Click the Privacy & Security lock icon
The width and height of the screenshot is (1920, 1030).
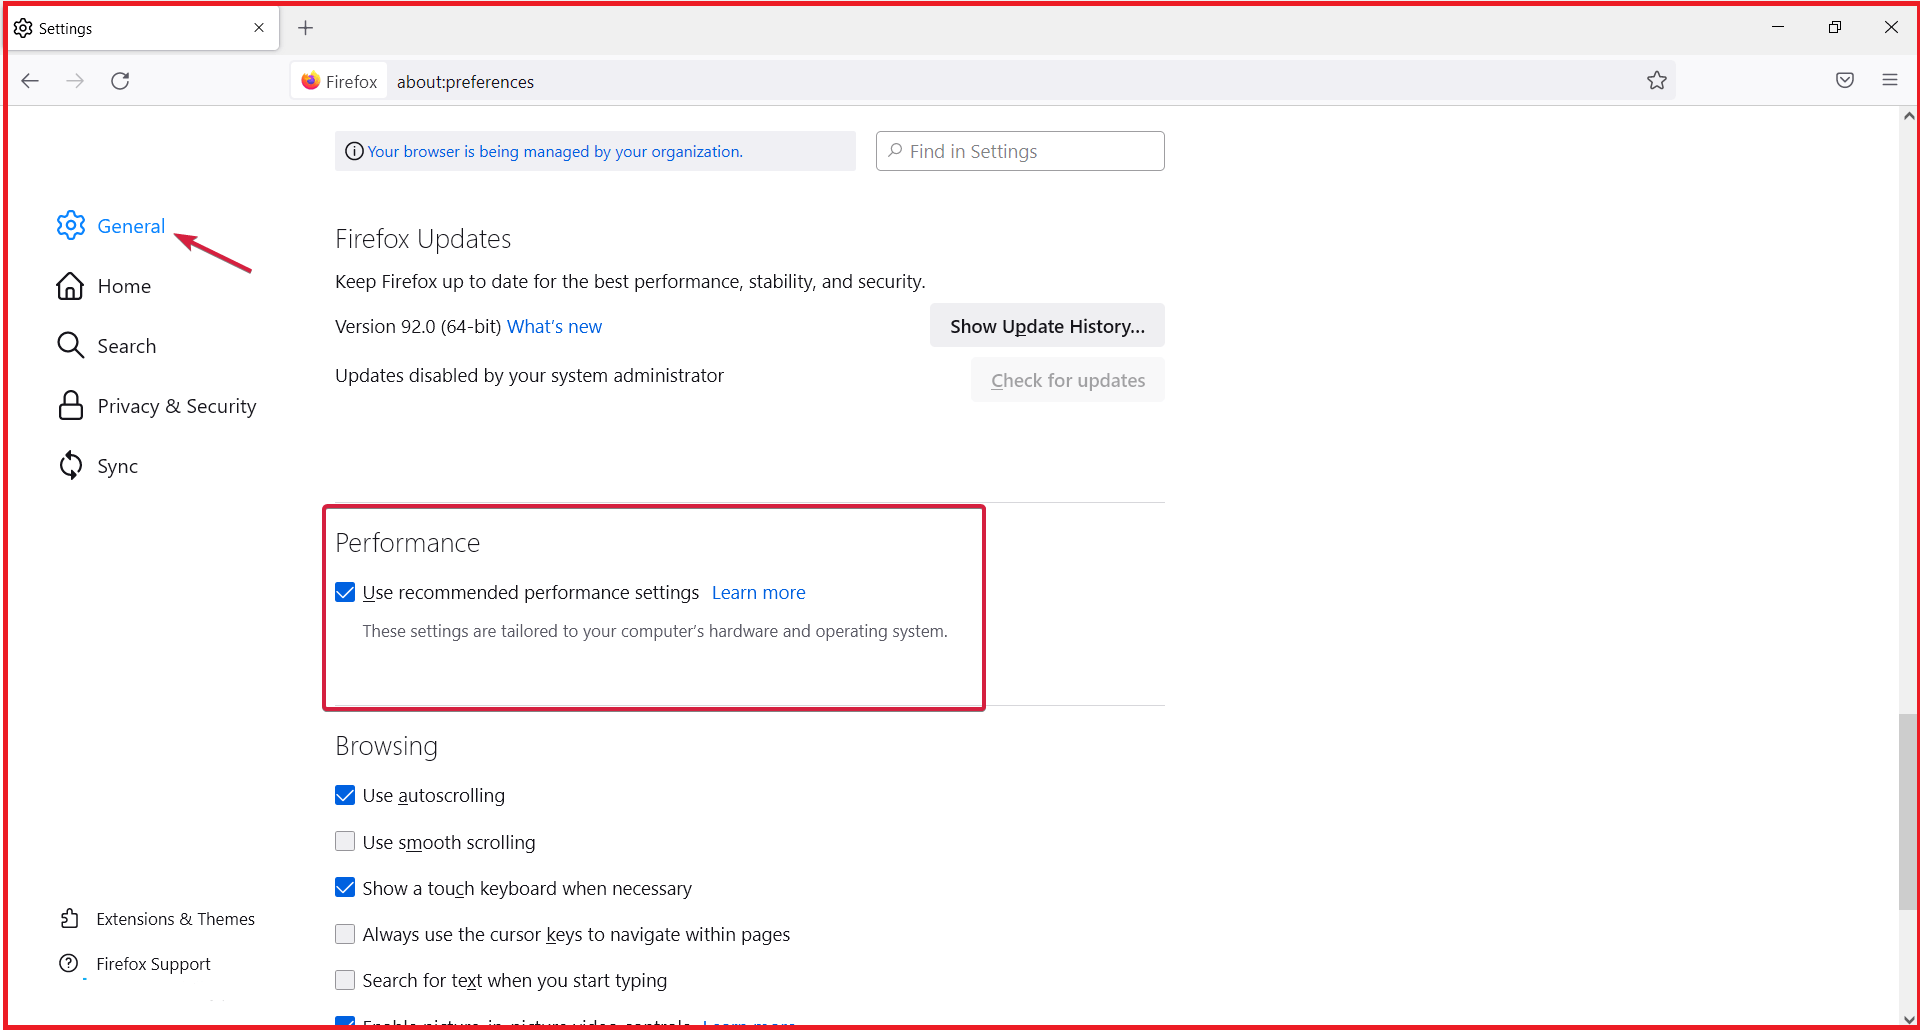70,405
